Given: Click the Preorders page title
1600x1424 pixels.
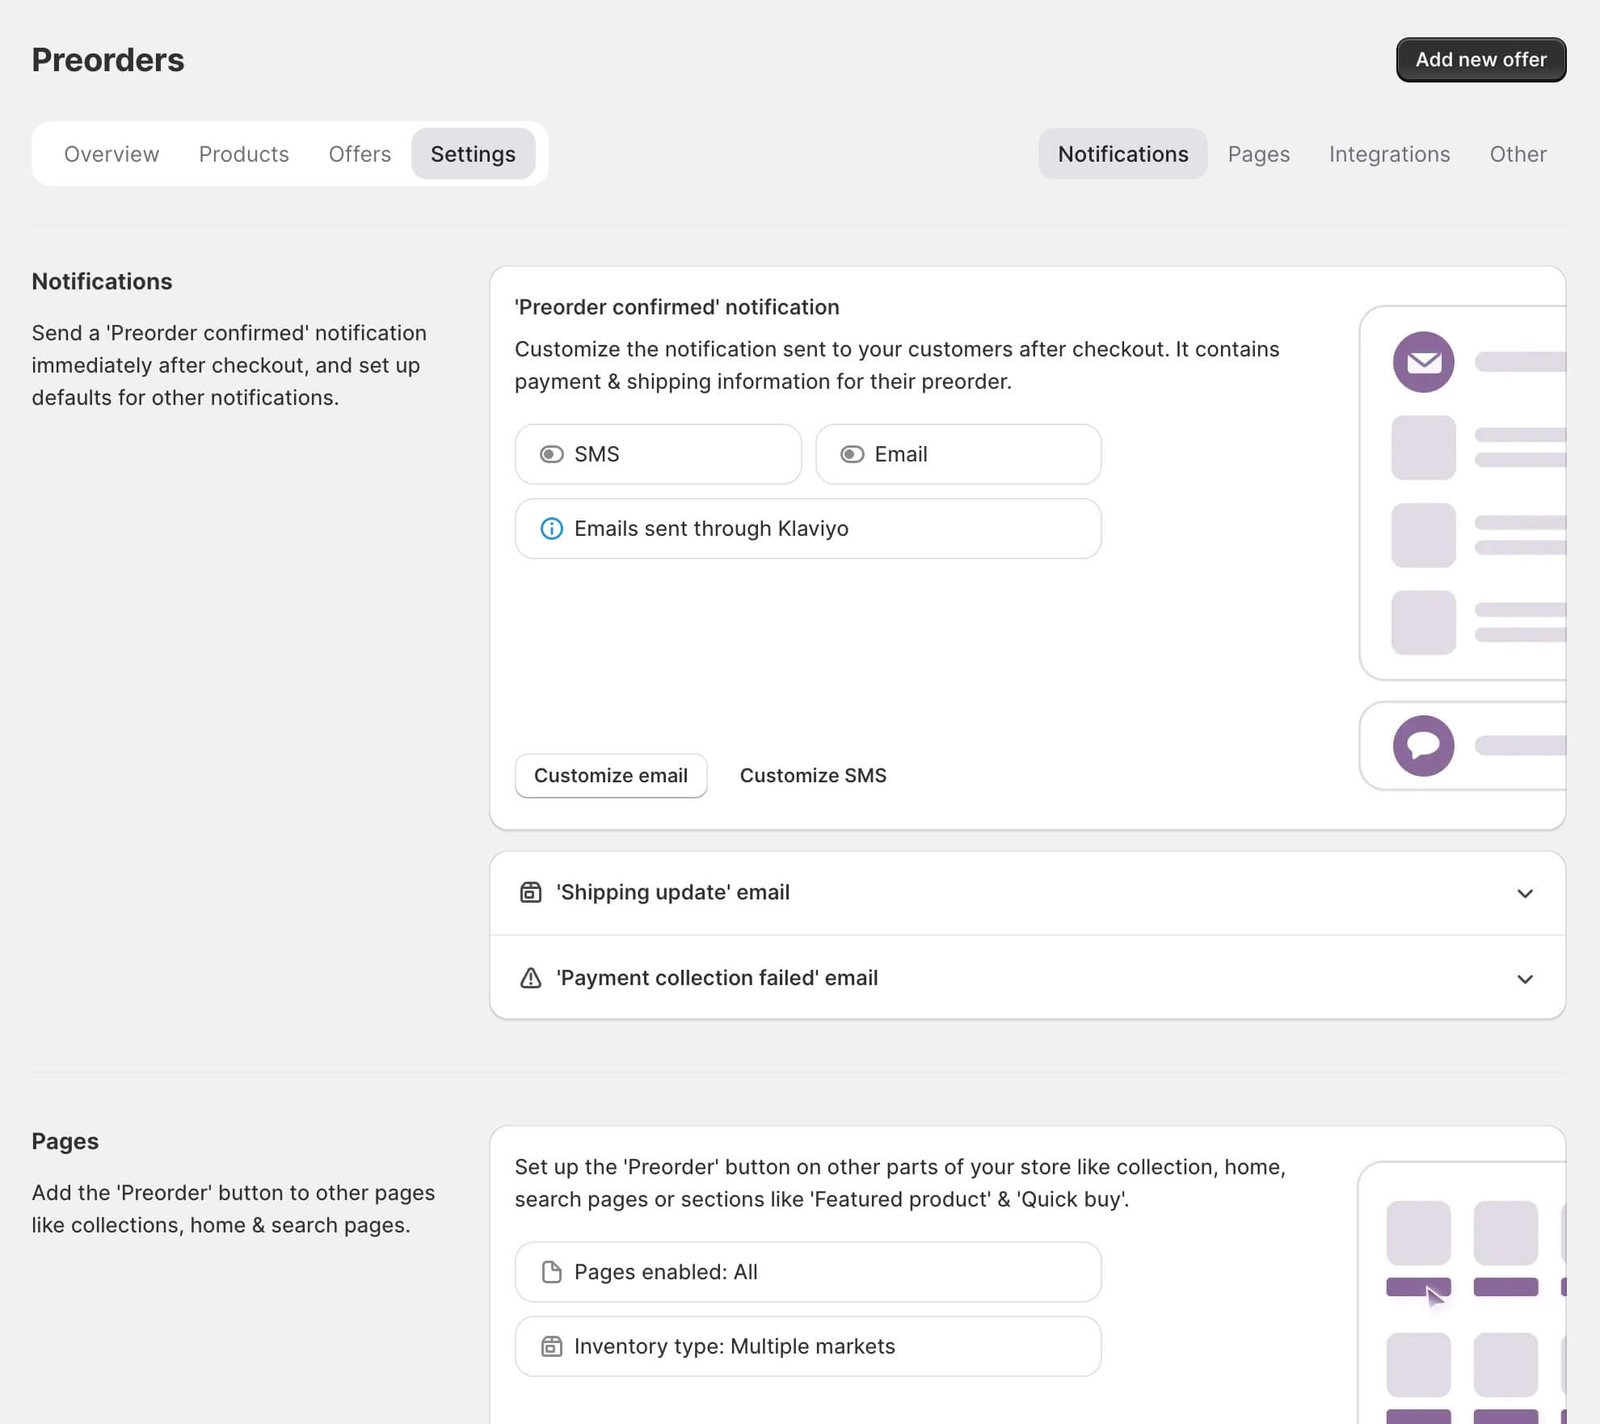Looking at the screenshot, I should click(108, 60).
